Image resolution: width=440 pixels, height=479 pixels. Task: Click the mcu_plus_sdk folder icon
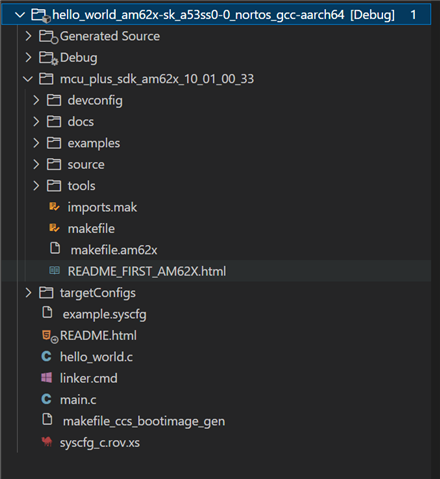(x=46, y=79)
